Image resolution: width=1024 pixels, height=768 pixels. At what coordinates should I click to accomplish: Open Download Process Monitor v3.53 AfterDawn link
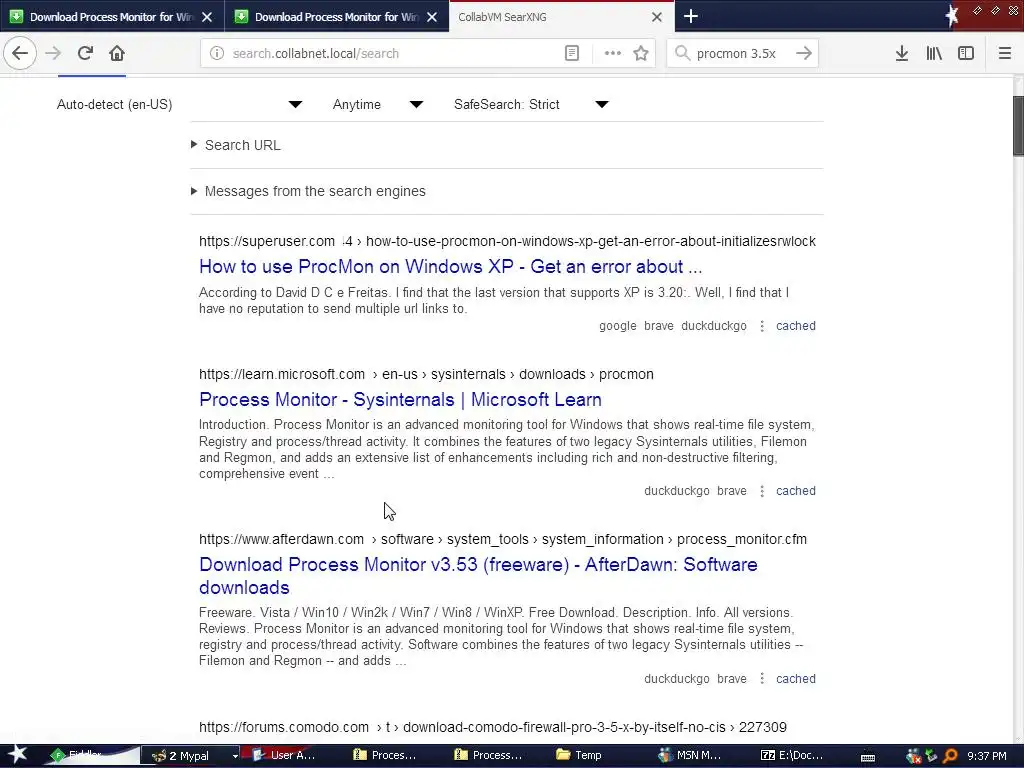(x=478, y=576)
